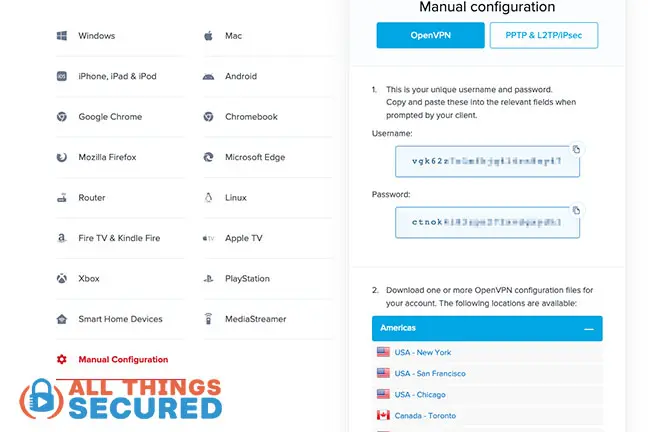Click the PlayStation controller icon
This screenshot has width=650, height=432.
coord(208,279)
